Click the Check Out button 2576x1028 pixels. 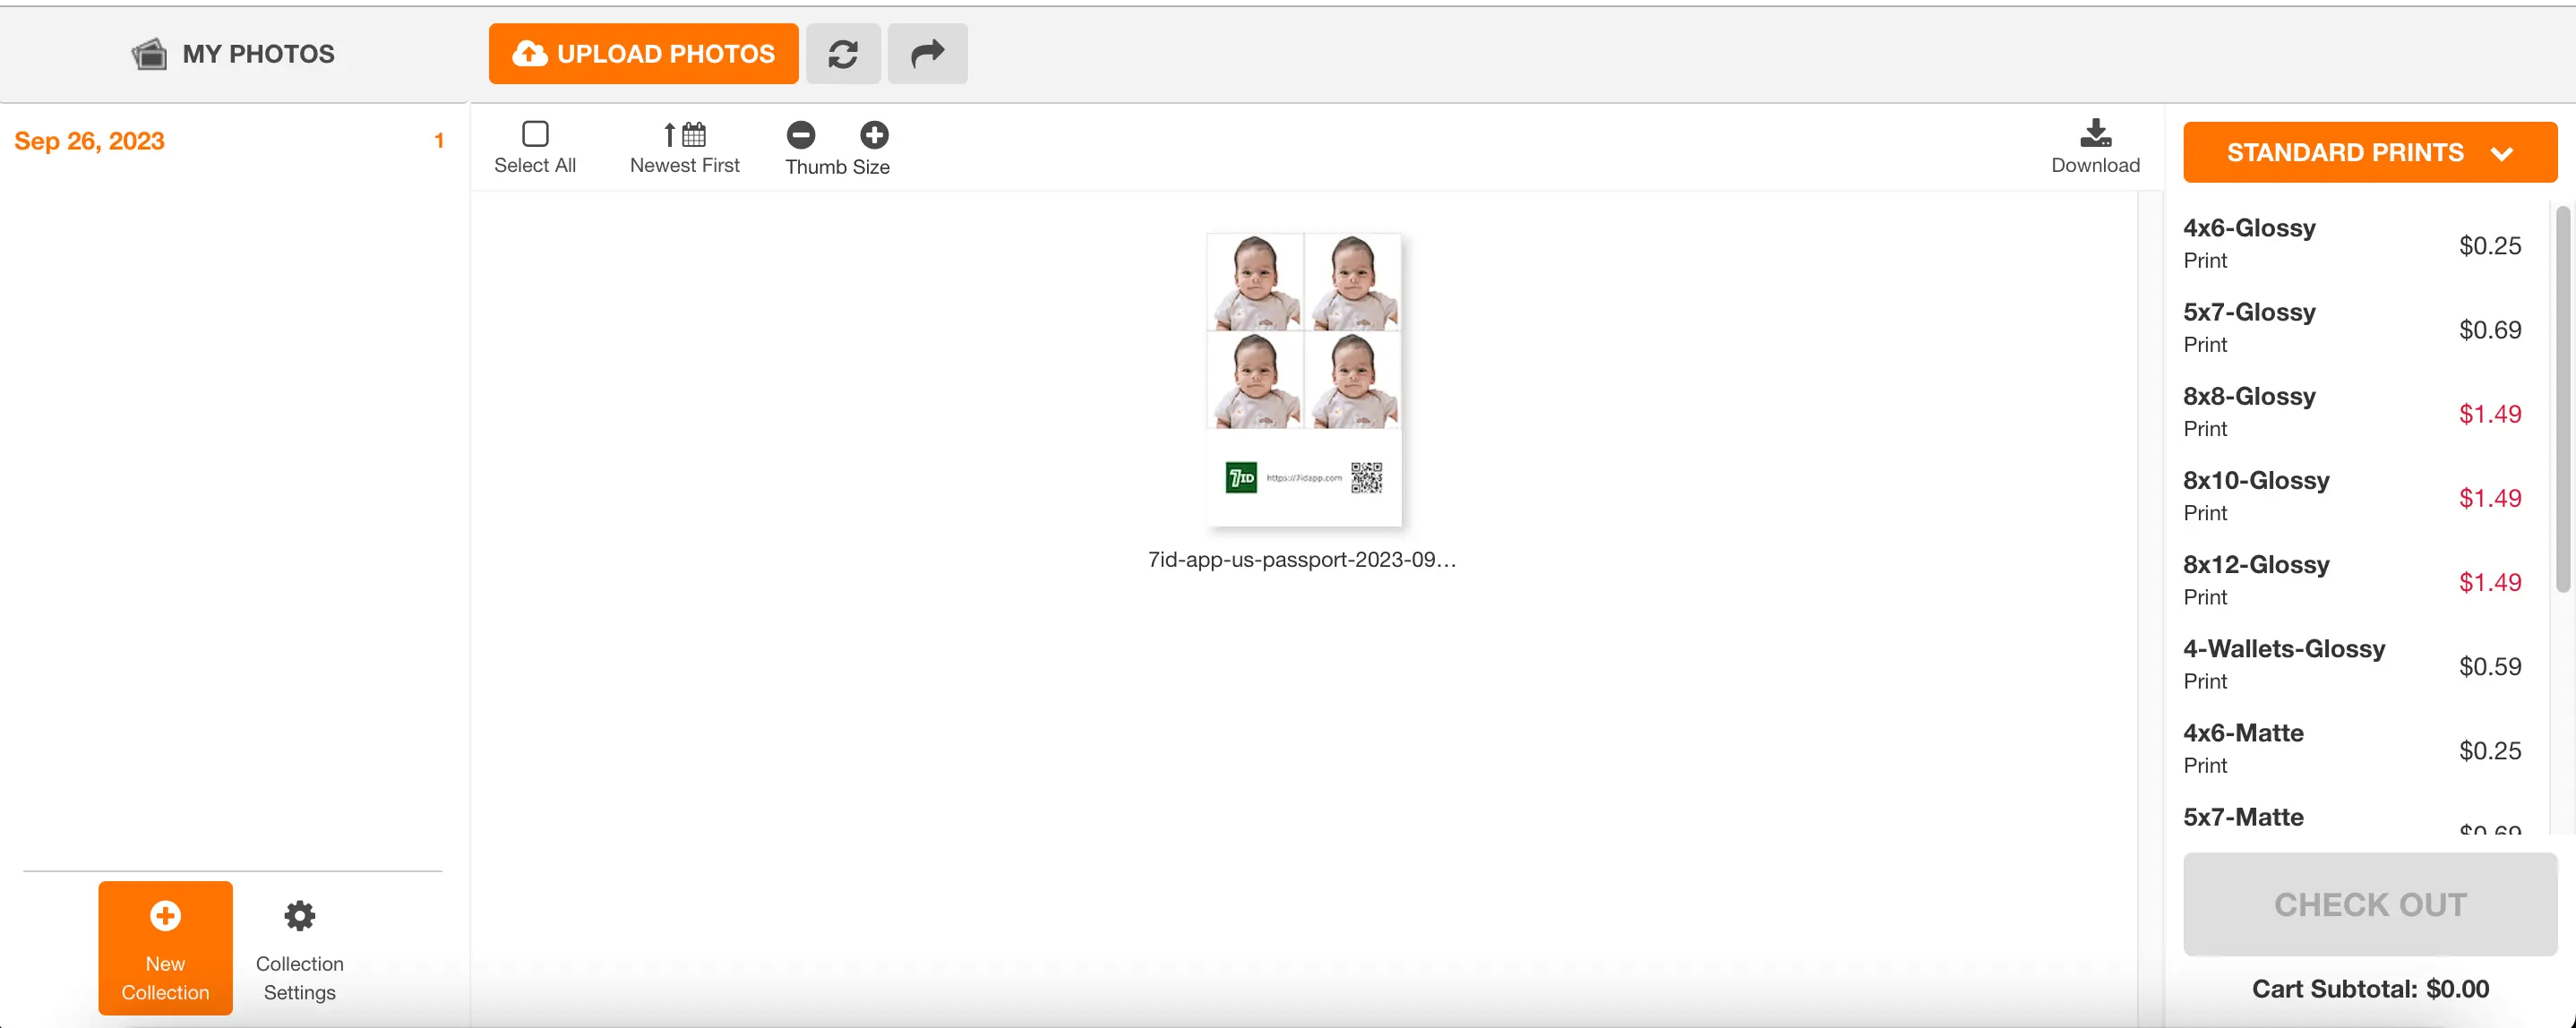[2369, 904]
